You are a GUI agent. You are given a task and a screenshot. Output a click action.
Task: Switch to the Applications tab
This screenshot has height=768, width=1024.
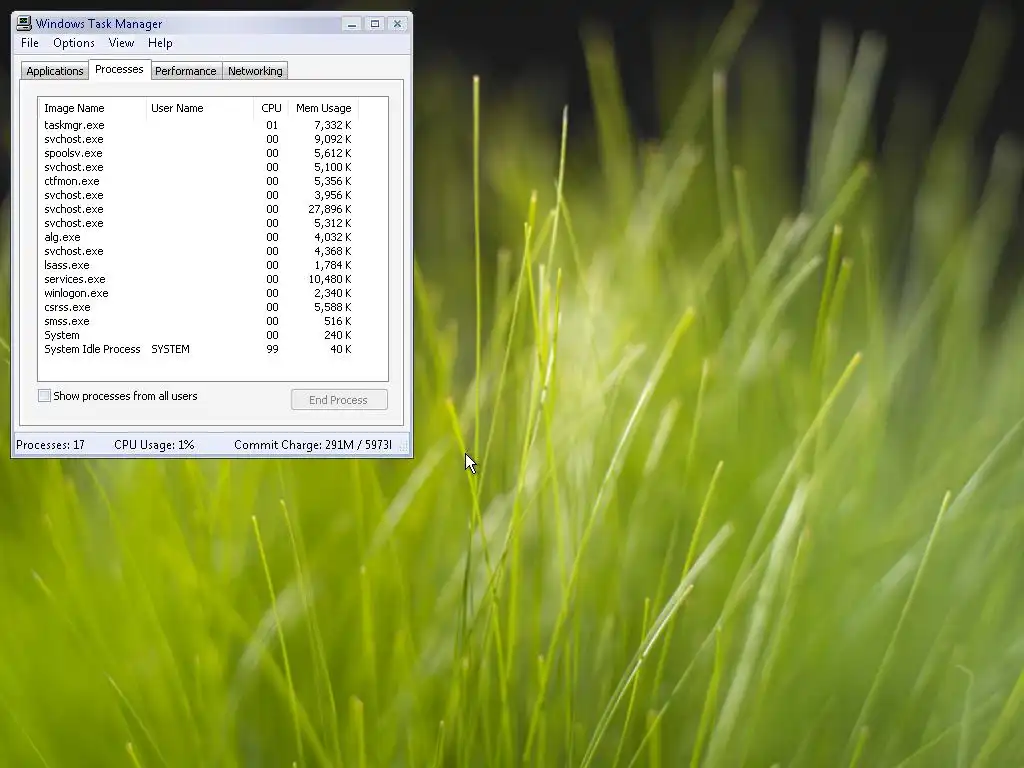(x=55, y=71)
